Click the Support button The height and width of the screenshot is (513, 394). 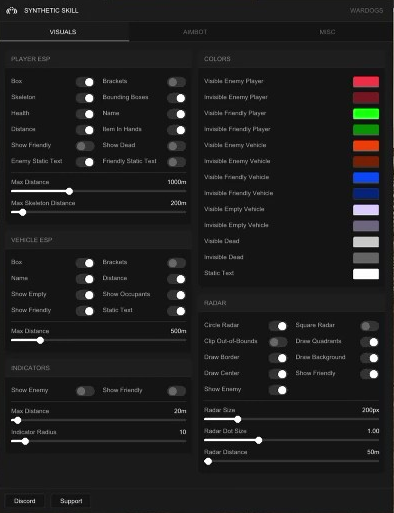(71, 501)
